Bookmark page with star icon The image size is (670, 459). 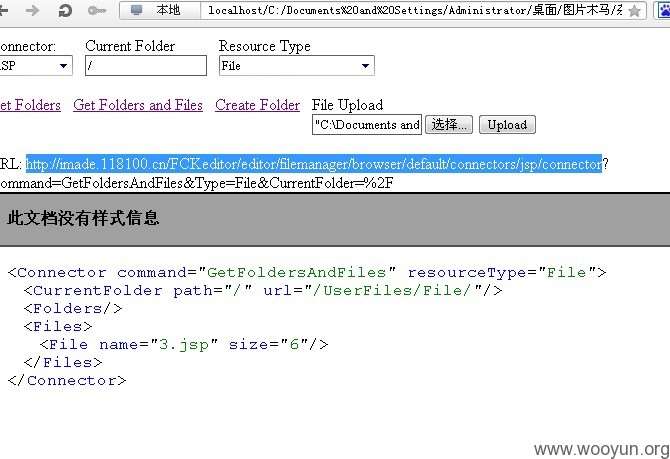coord(635,11)
